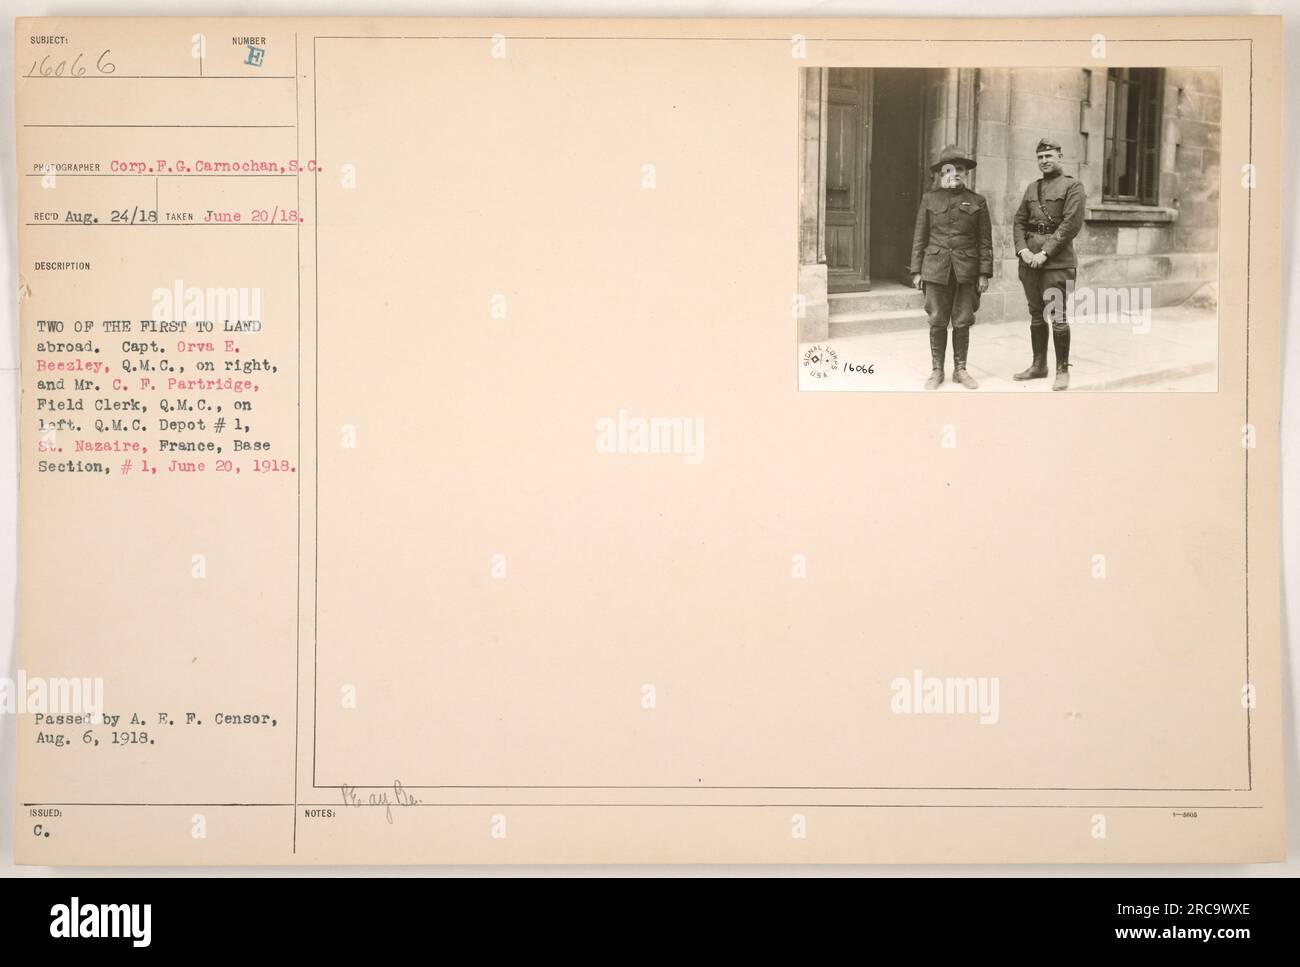Click the mounted photograph of two soldiers
This screenshot has width=1300, height=967.
[1009, 229]
